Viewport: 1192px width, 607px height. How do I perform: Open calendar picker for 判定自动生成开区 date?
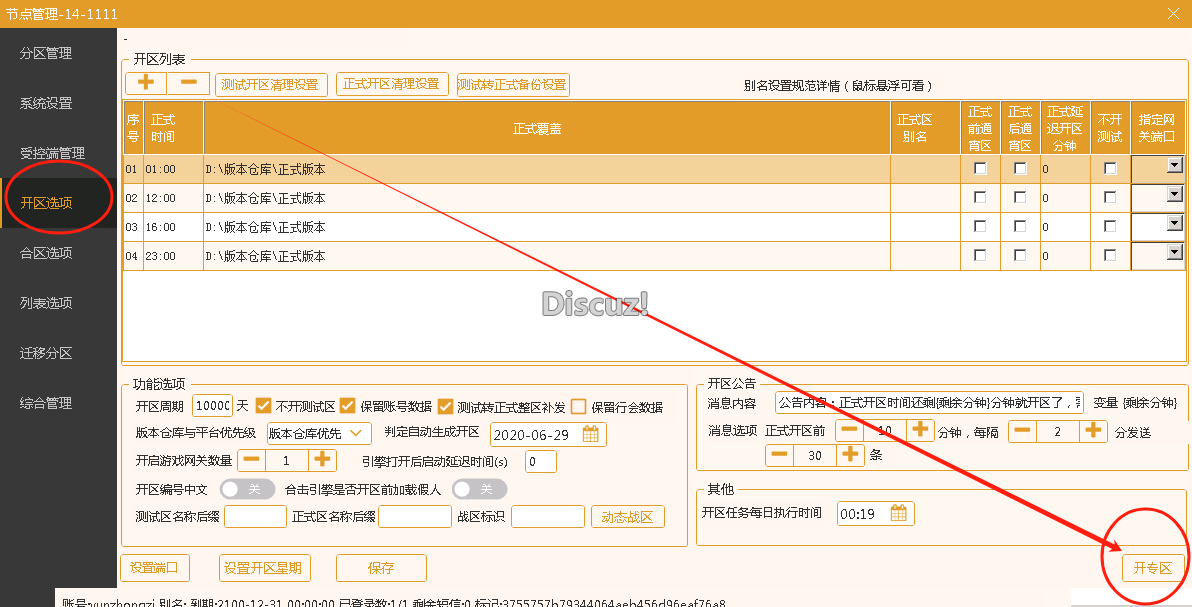[x=588, y=435]
